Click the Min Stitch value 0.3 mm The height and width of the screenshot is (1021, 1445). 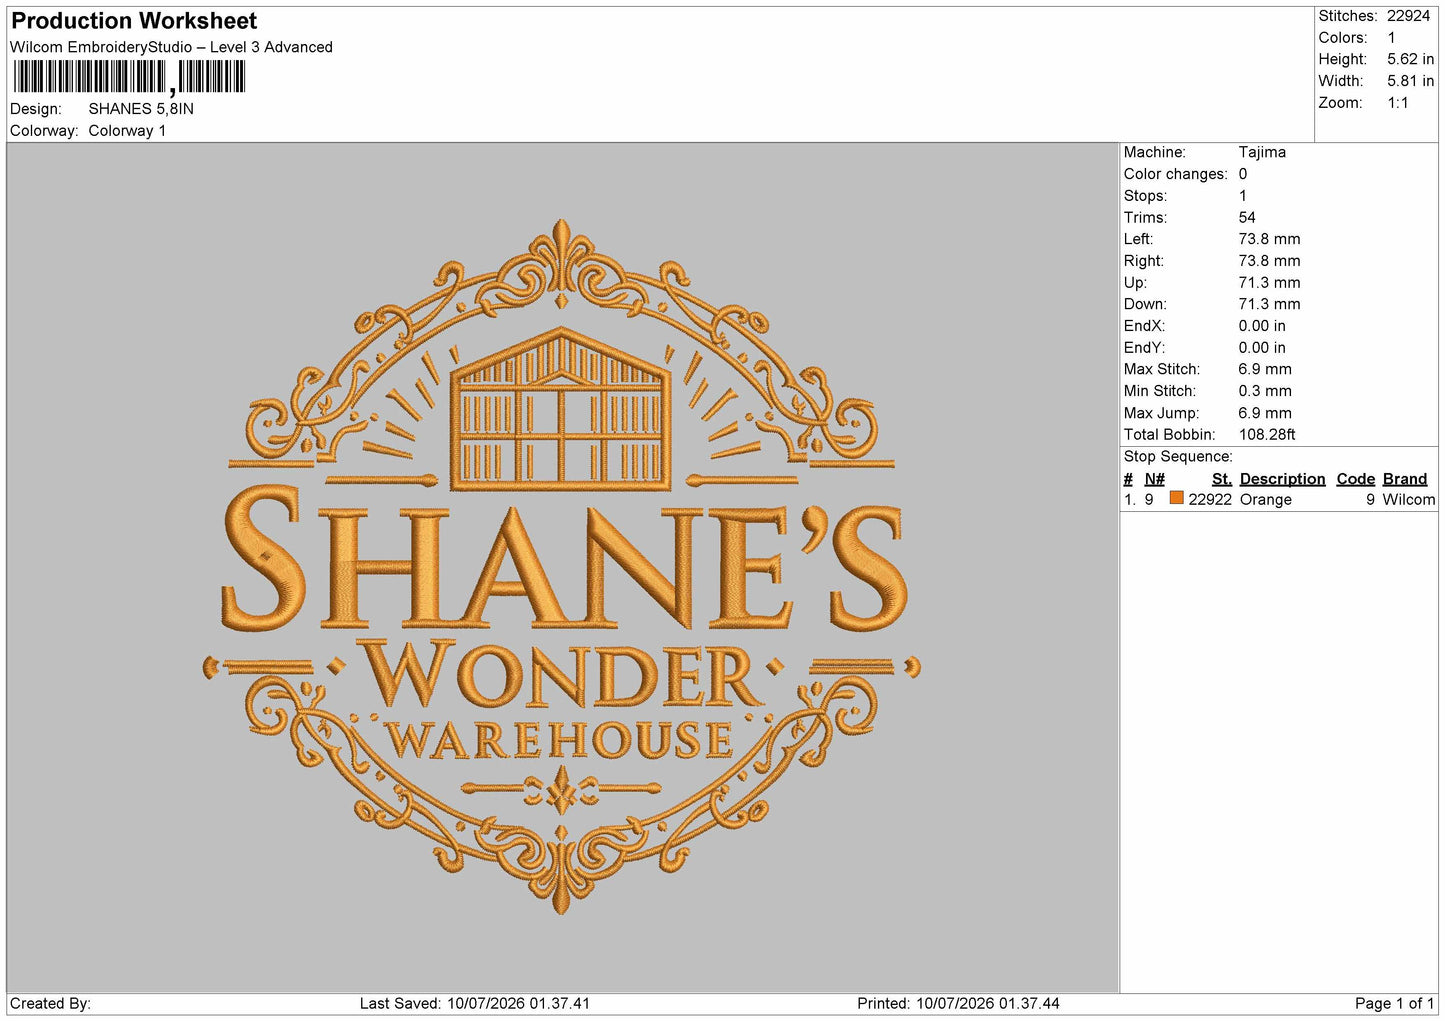point(1265,391)
